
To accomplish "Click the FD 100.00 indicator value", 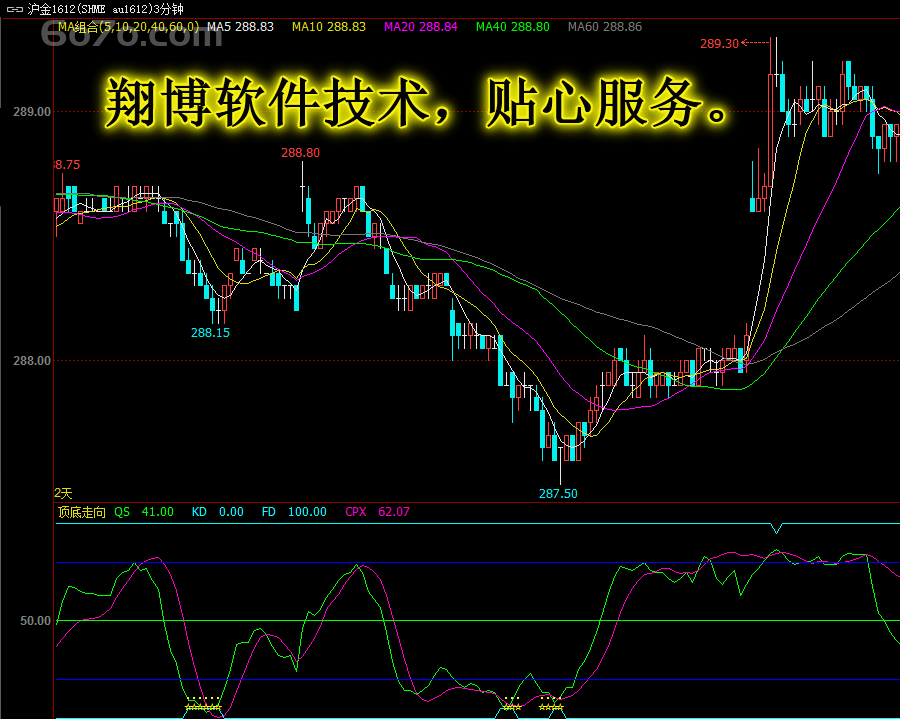I will pos(294,512).
